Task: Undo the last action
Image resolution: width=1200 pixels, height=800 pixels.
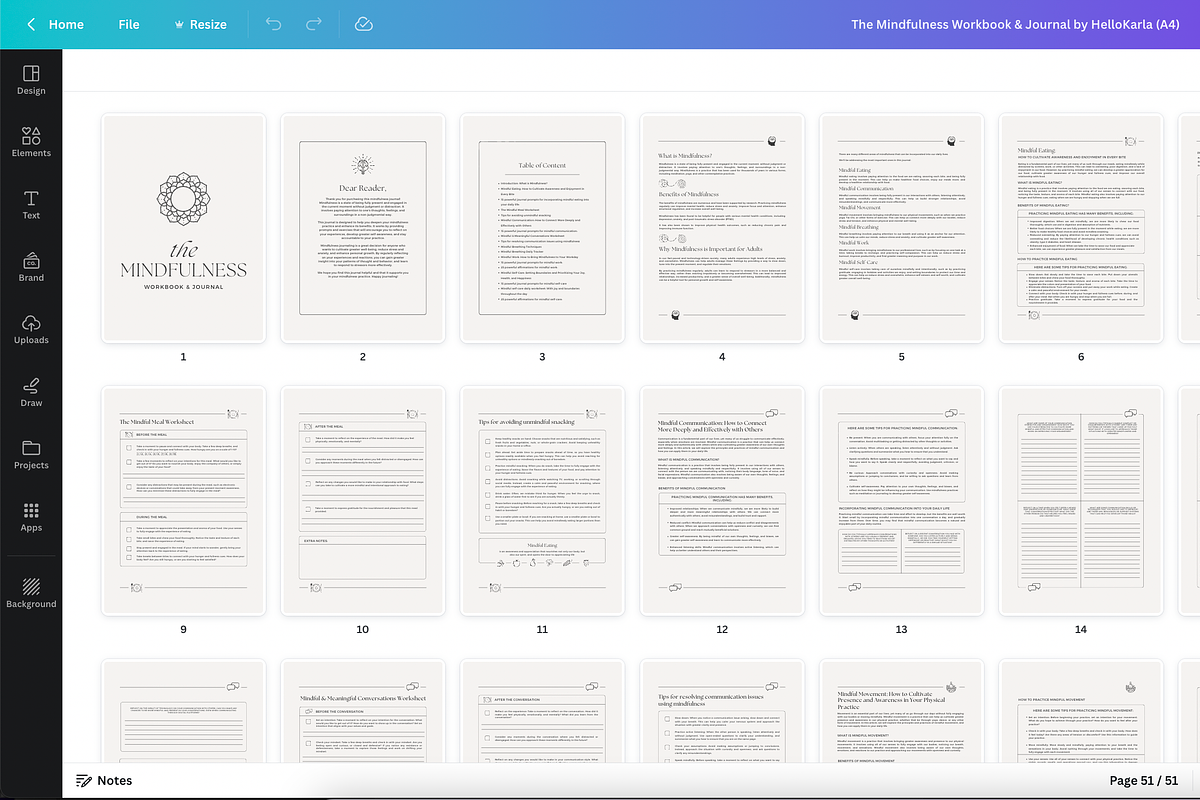Action: (274, 24)
